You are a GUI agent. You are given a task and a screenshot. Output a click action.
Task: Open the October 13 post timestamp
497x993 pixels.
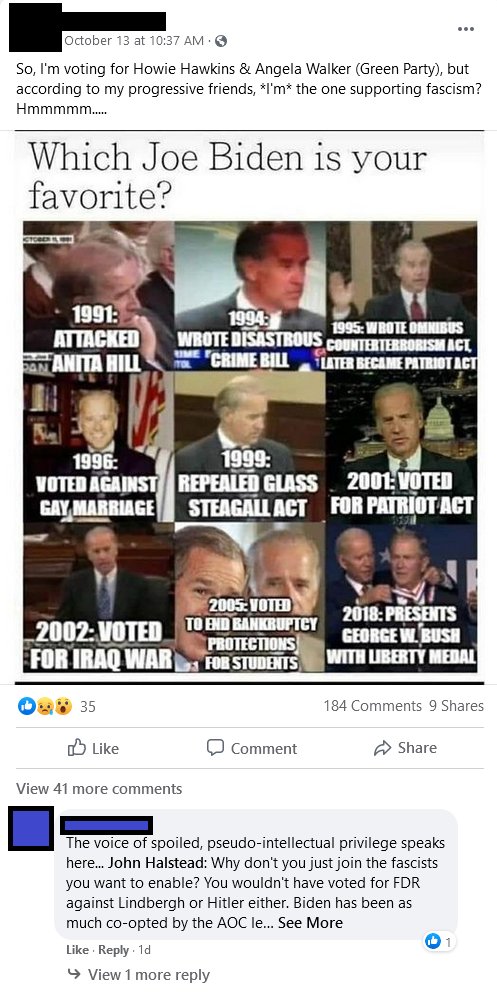coord(134,41)
